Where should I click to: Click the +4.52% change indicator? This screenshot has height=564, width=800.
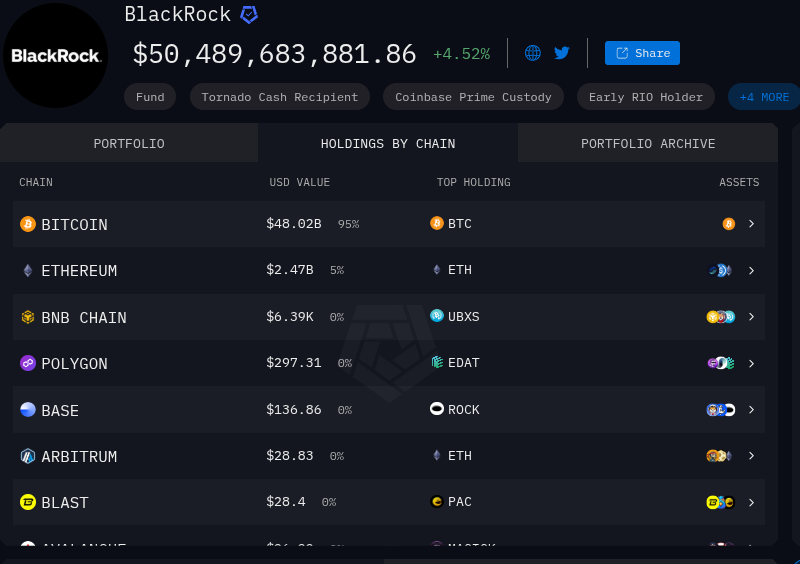click(462, 54)
